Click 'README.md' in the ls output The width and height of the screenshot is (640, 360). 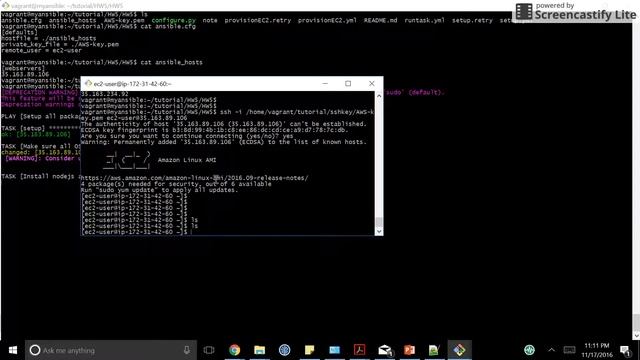click(380, 20)
